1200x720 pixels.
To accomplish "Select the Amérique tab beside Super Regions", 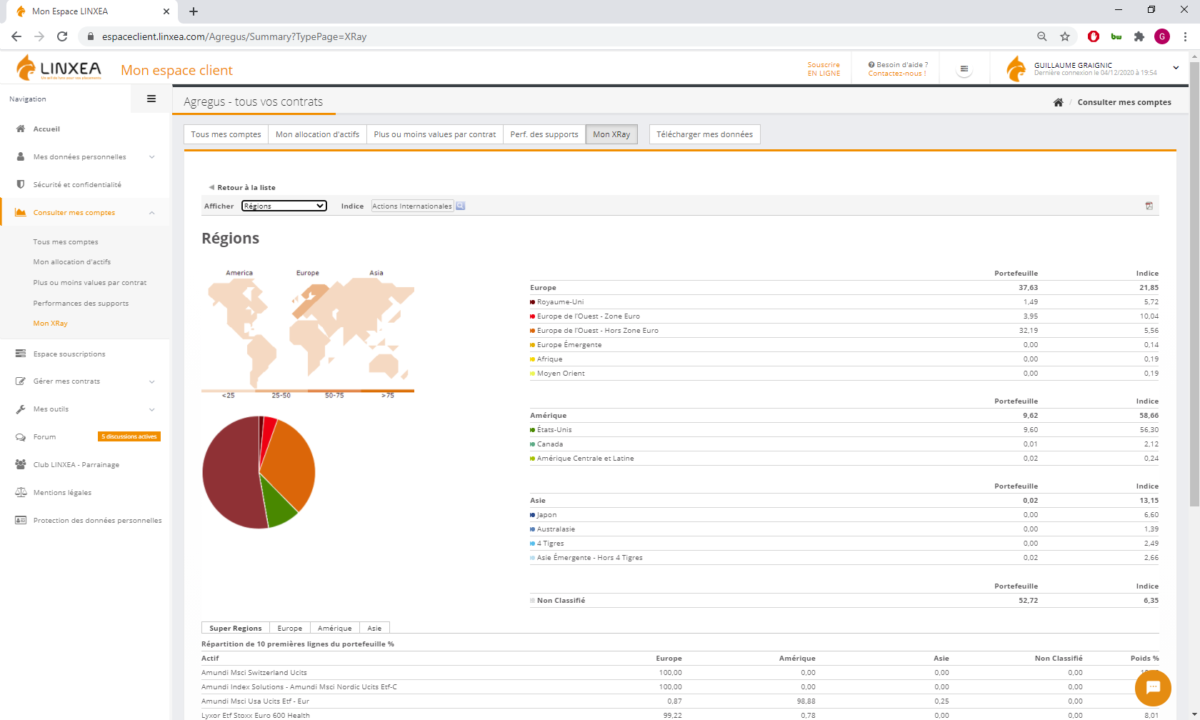I will 335,628.
